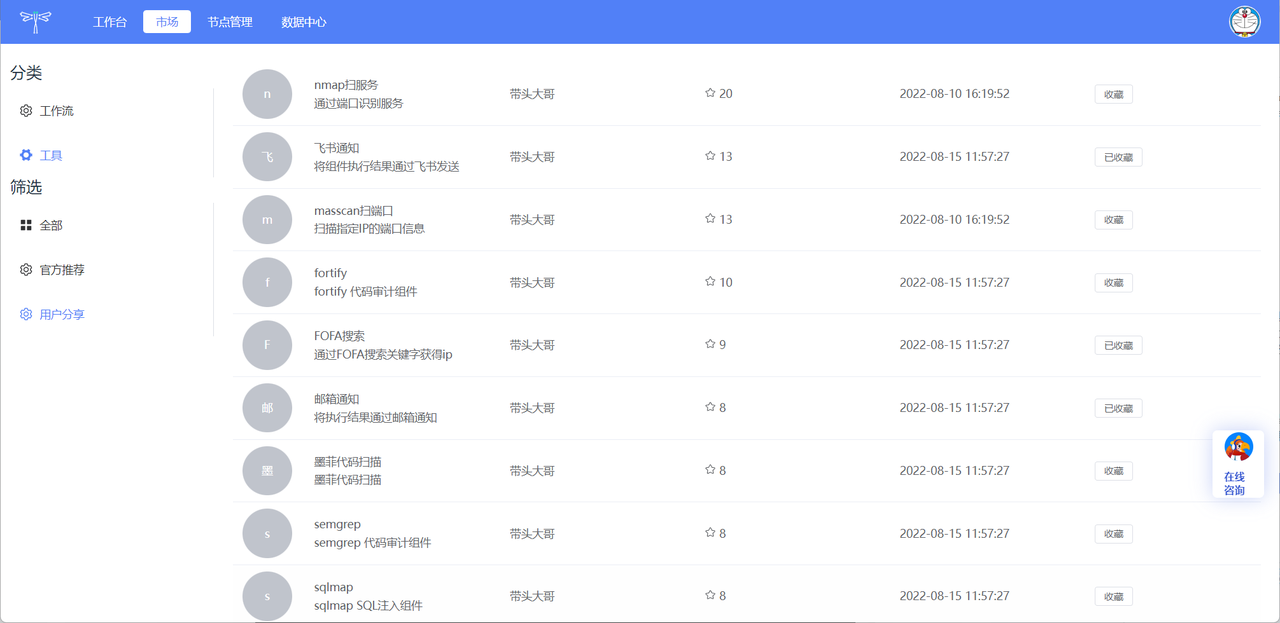Choose 工作流 category in sidebar
1280x623 pixels.
[x=56, y=111]
